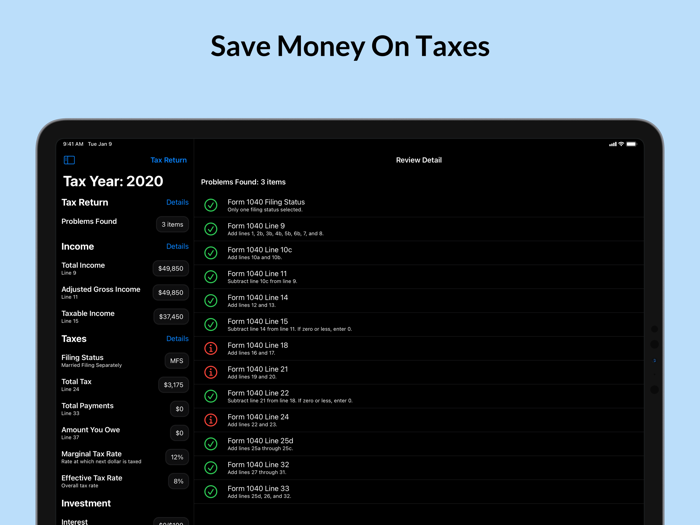Select the Adjusted Gross Income $49,850 value
The width and height of the screenshot is (700, 525).
[x=171, y=293]
